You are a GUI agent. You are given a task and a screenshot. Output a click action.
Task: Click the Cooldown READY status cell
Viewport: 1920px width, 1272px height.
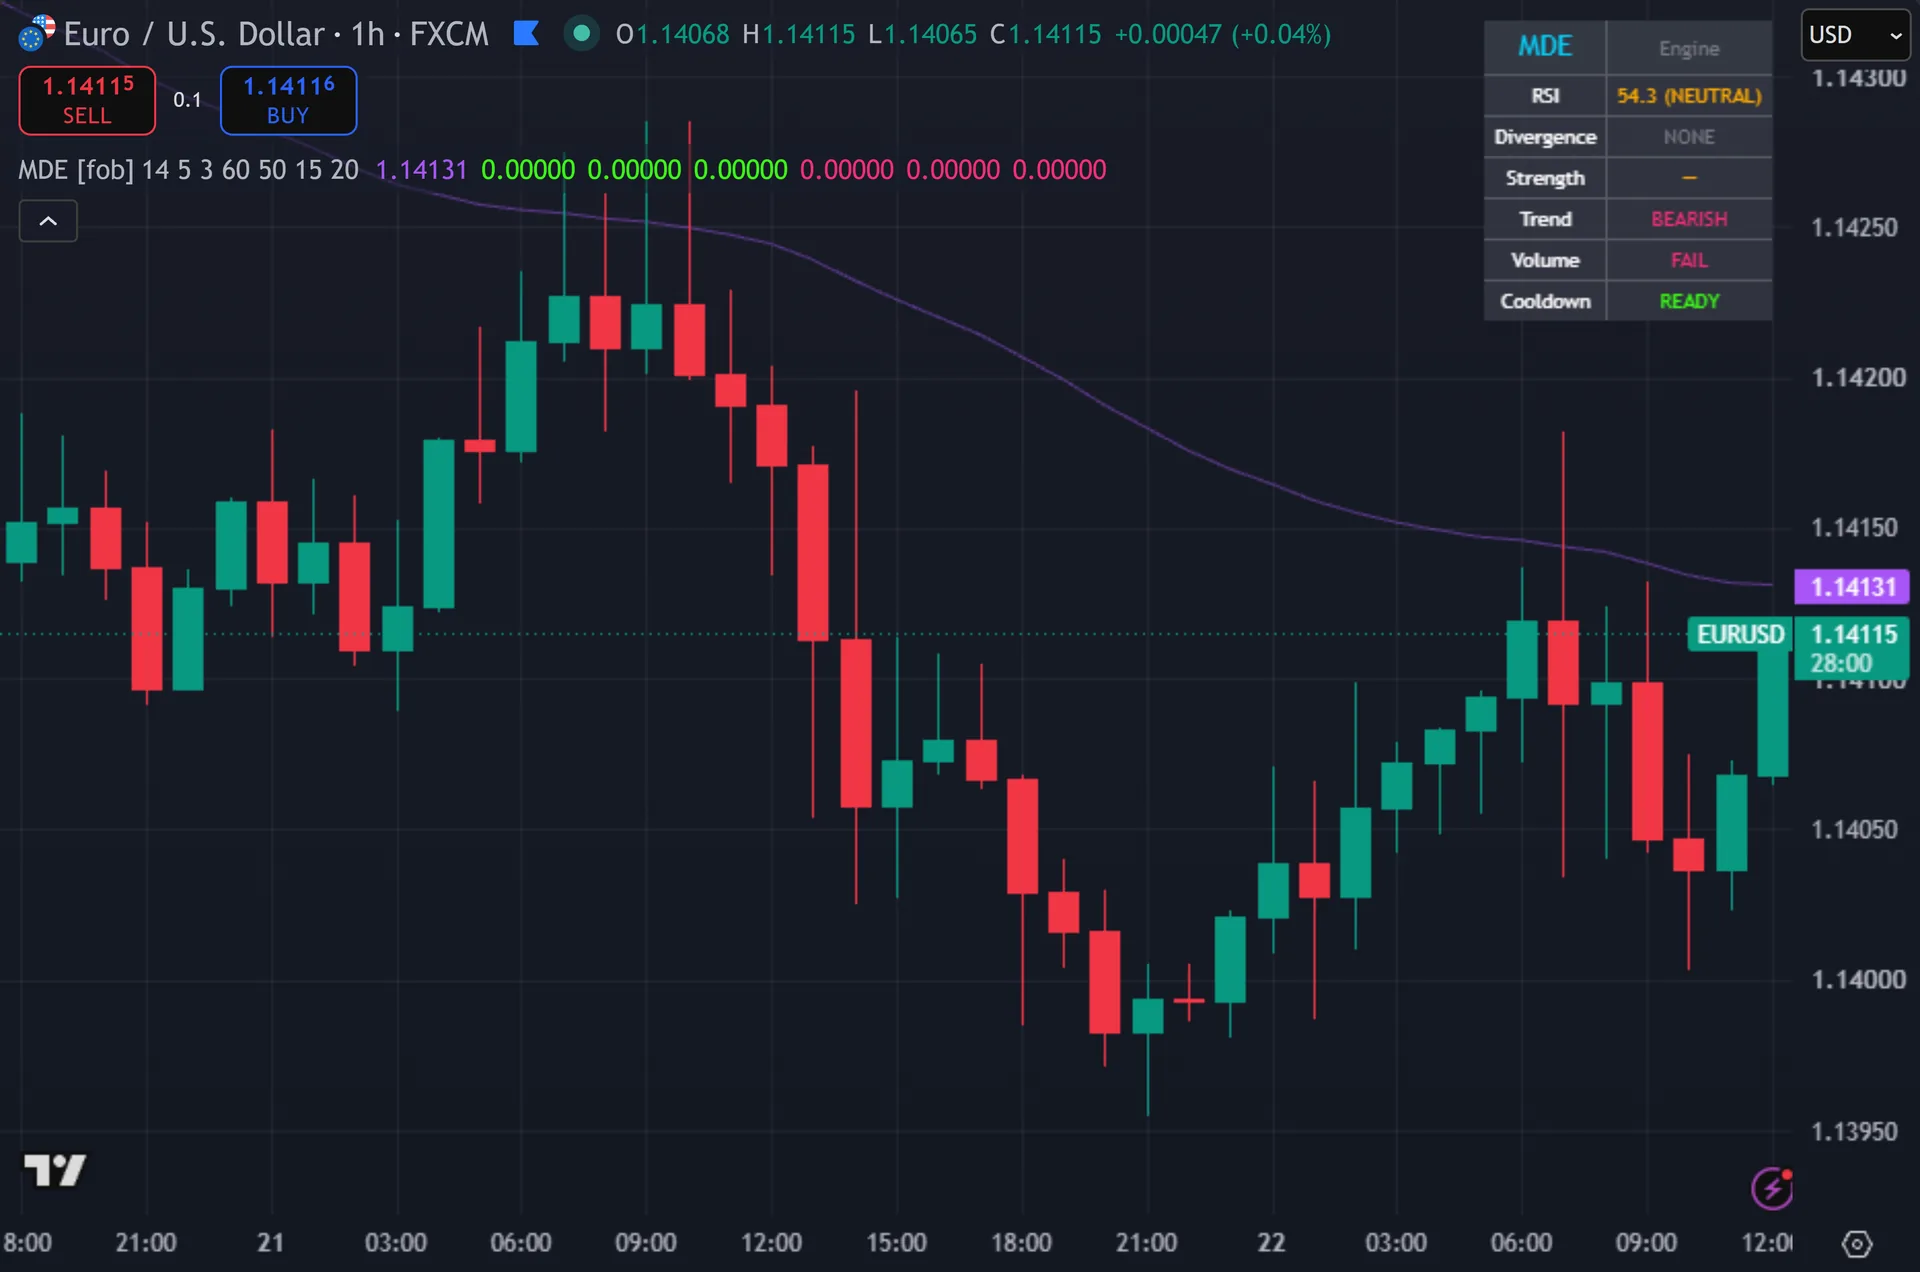pos(1689,301)
